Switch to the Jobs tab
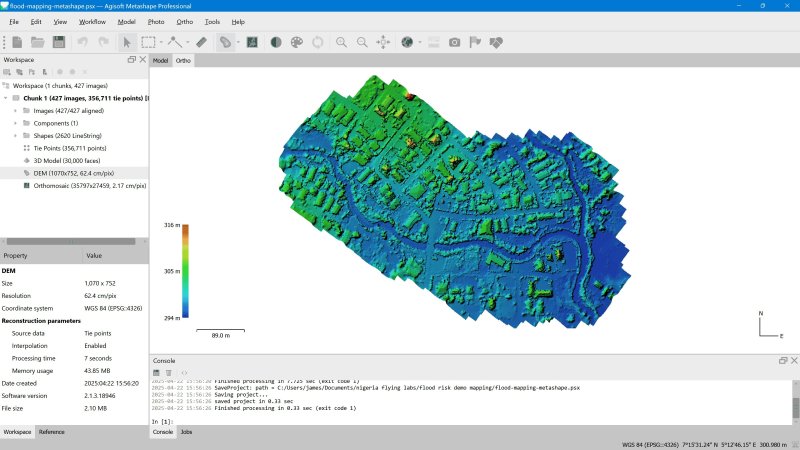 point(186,432)
